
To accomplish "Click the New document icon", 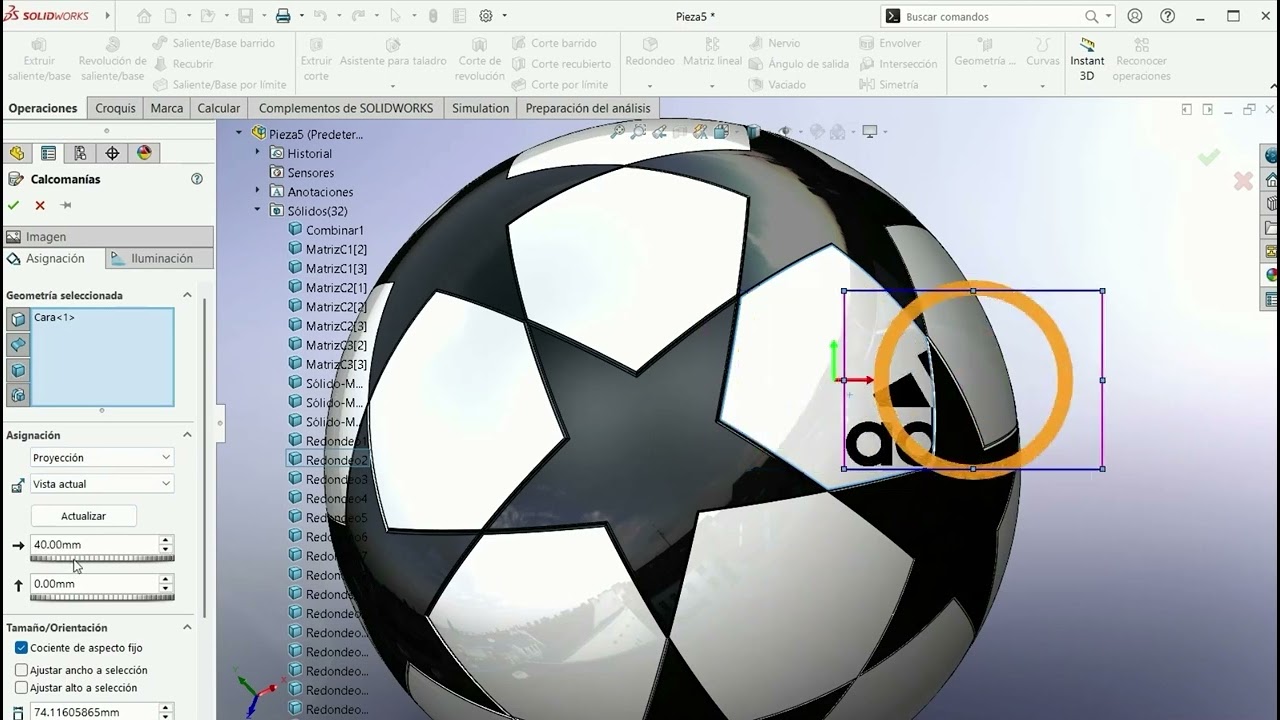I will (x=171, y=16).
